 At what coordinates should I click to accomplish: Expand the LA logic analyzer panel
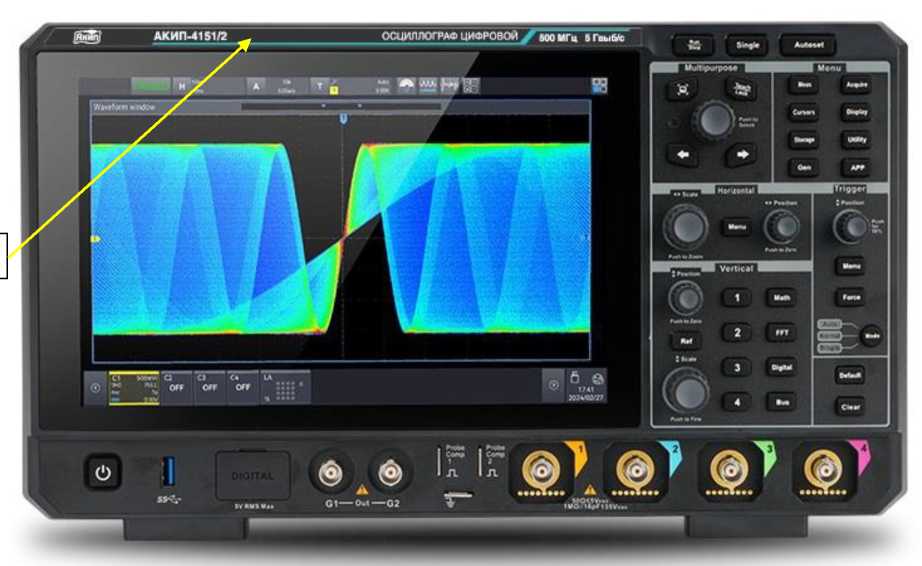coord(282,385)
